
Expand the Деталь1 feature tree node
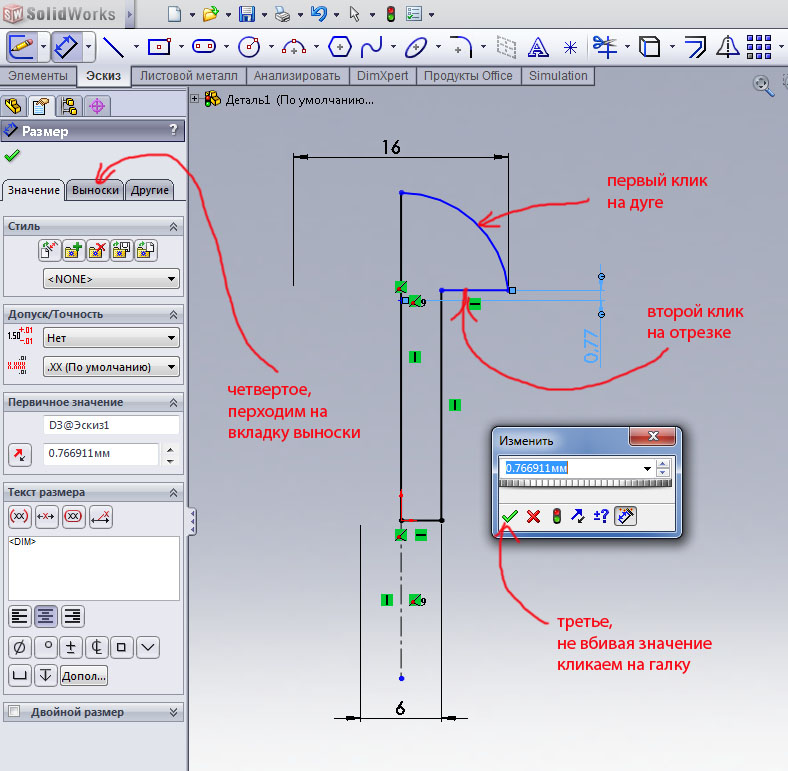pos(195,99)
